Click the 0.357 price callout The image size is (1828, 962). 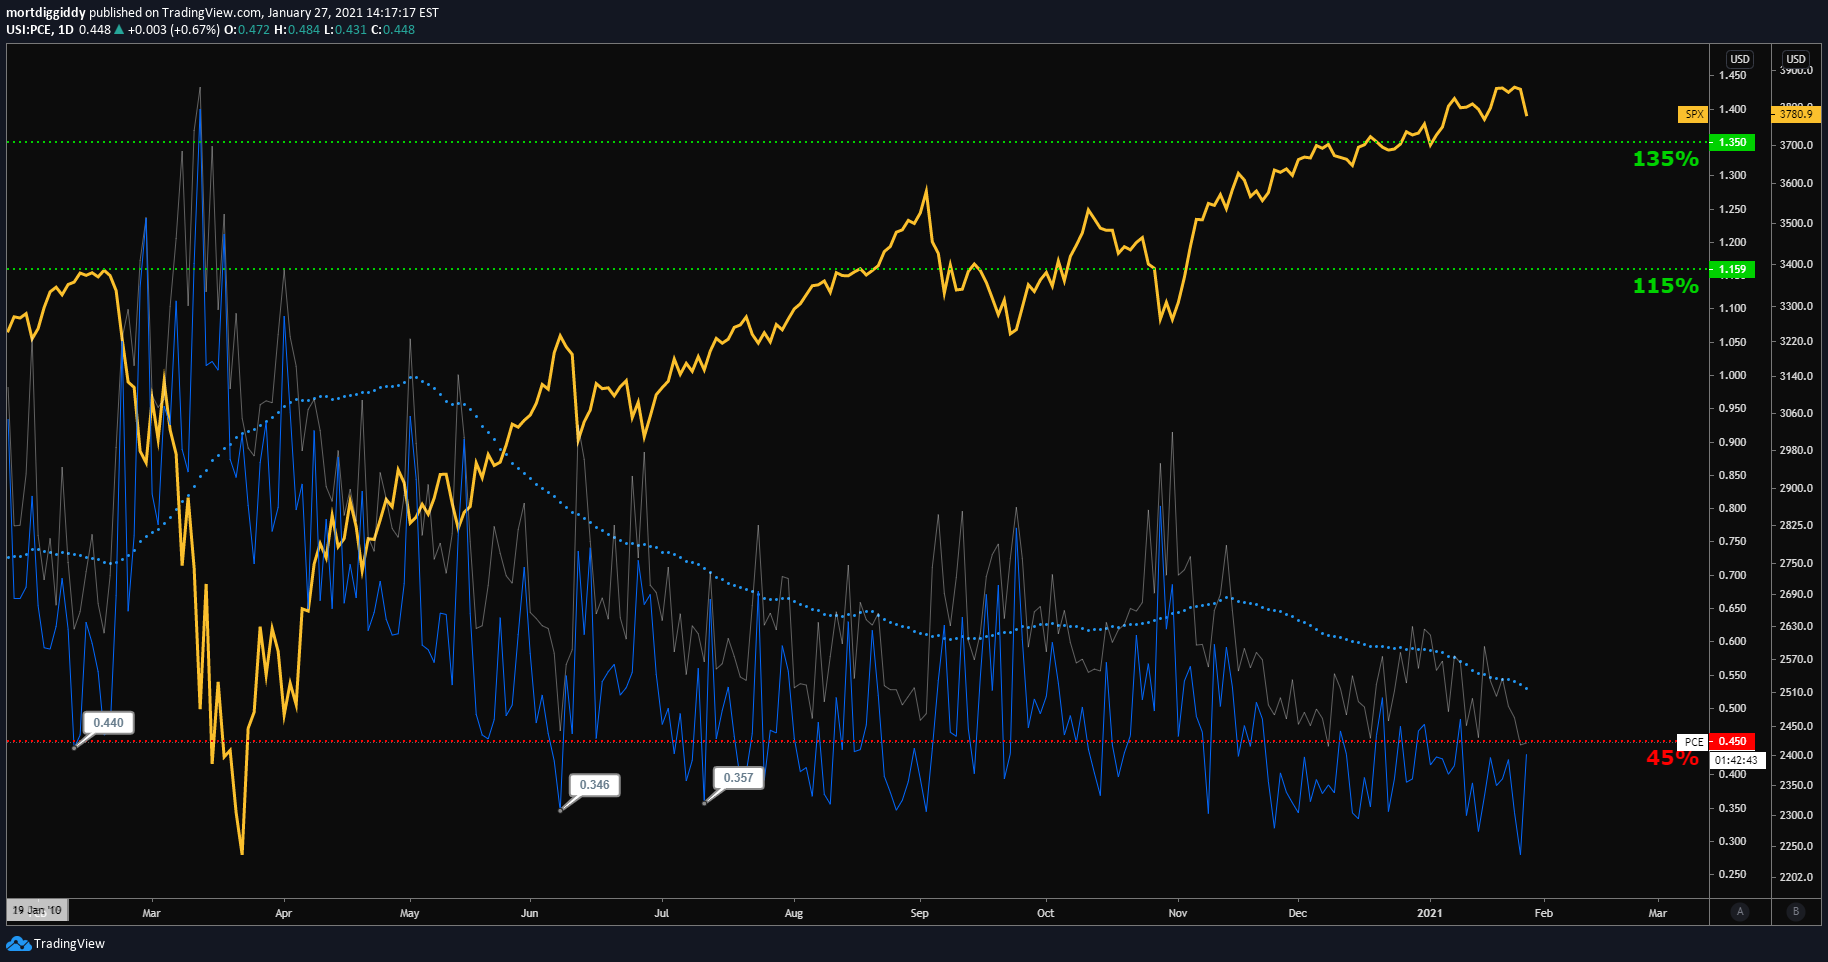[739, 777]
